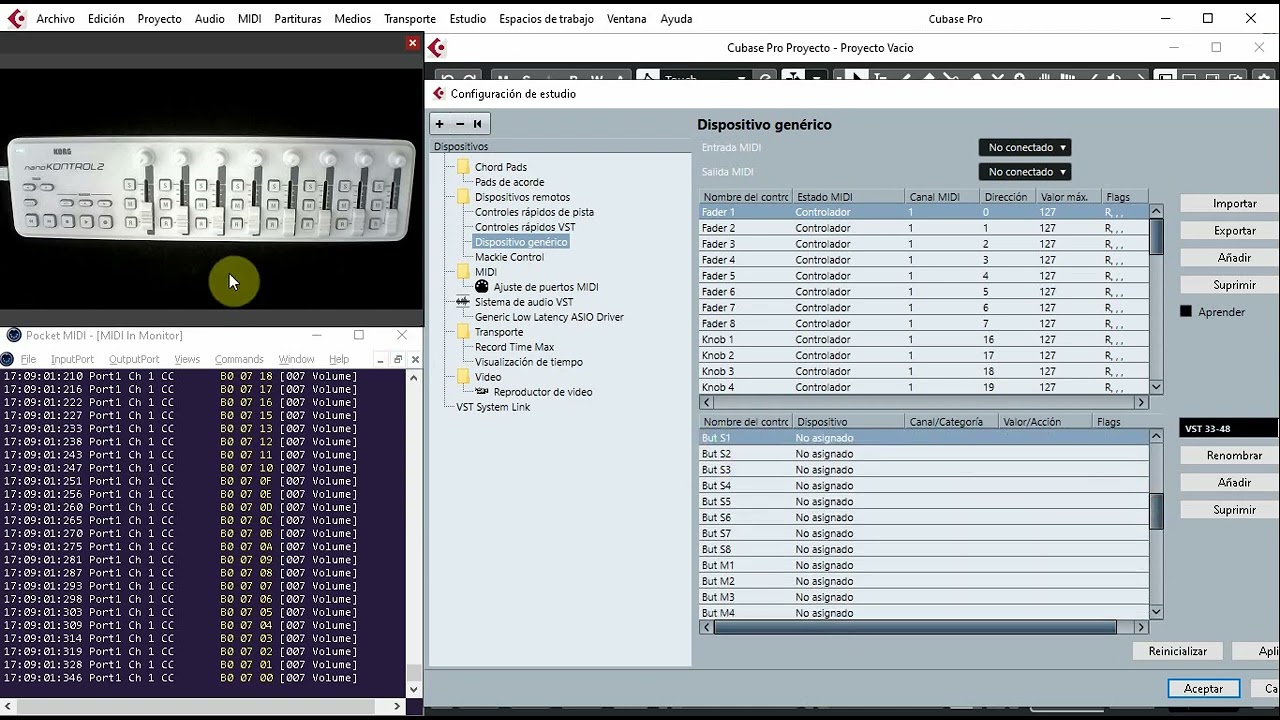
Task: Click the reset devices arrow icon
Action: (478, 124)
